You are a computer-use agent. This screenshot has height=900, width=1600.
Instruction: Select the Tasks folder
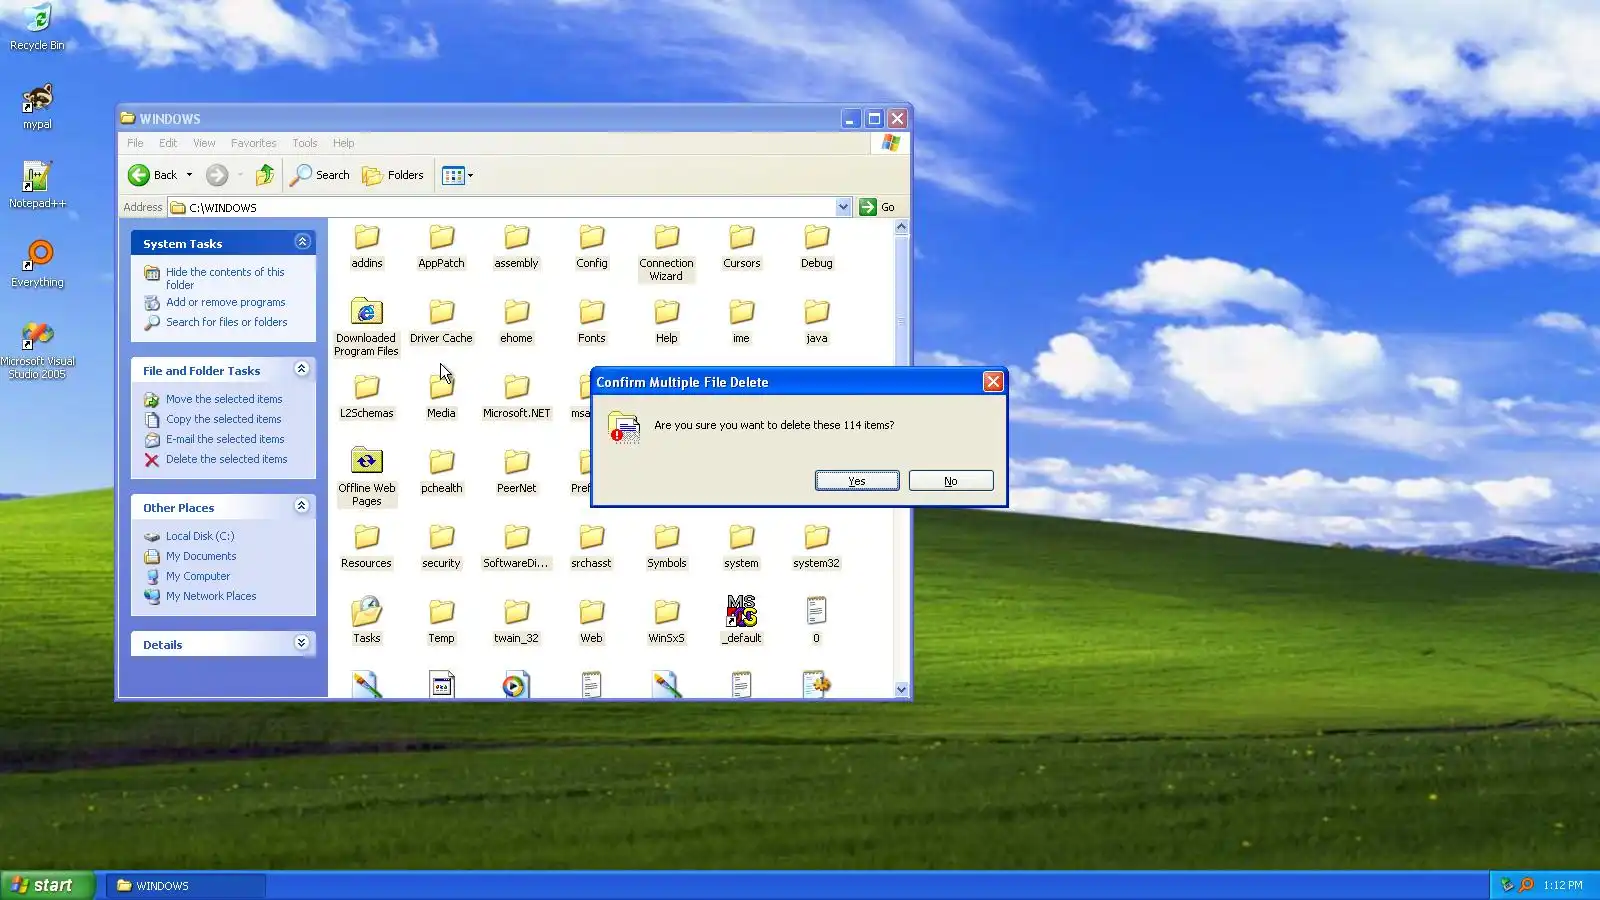pyautogui.click(x=367, y=622)
